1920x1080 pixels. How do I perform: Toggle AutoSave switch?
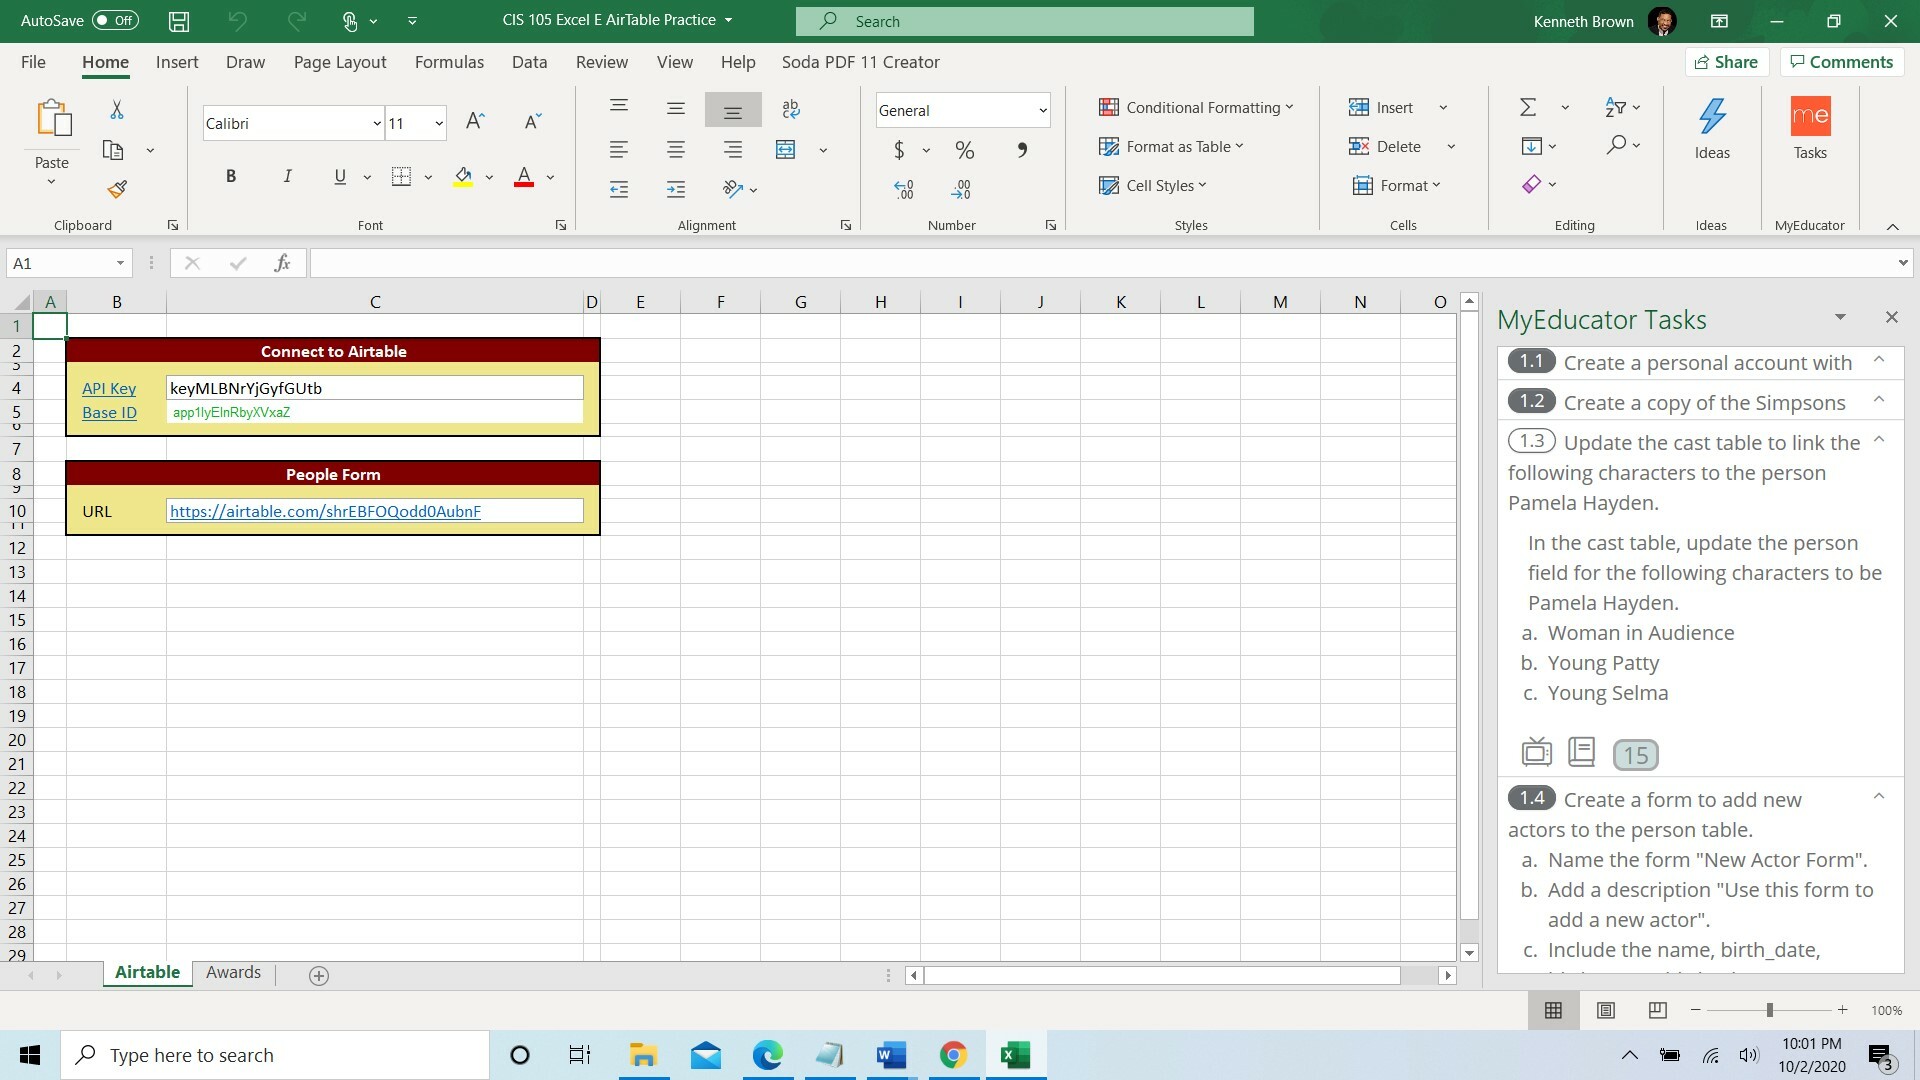115,20
